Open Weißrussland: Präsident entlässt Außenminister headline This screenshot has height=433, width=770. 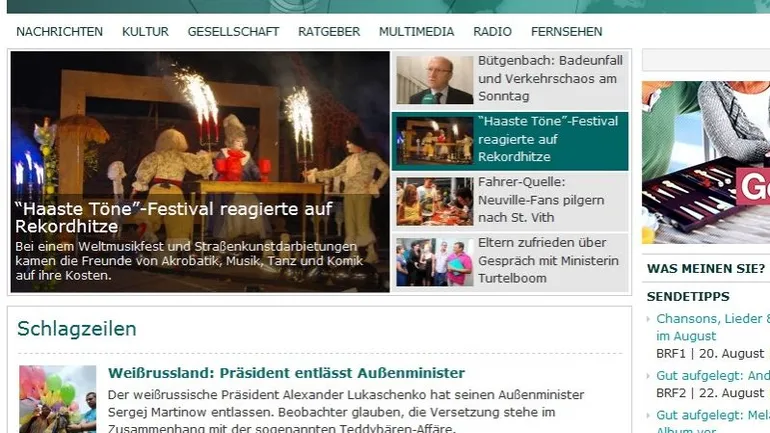pyautogui.click(x=286, y=373)
